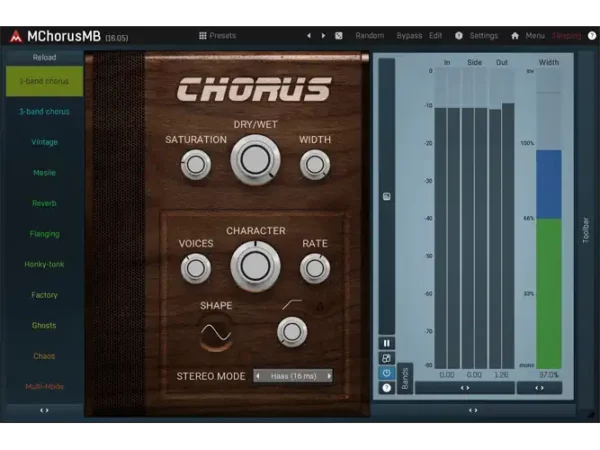Click Random button

coord(370,36)
